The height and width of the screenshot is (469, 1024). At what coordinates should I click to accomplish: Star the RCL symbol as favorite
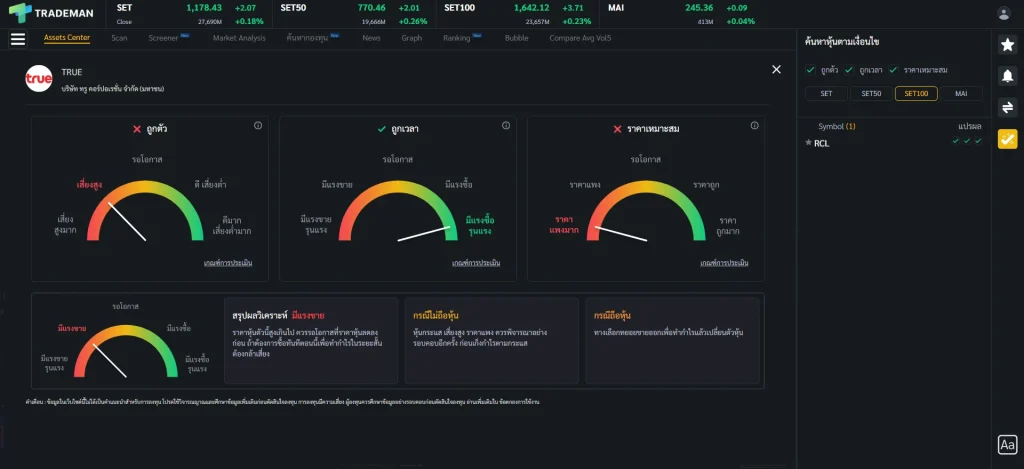tap(808, 143)
